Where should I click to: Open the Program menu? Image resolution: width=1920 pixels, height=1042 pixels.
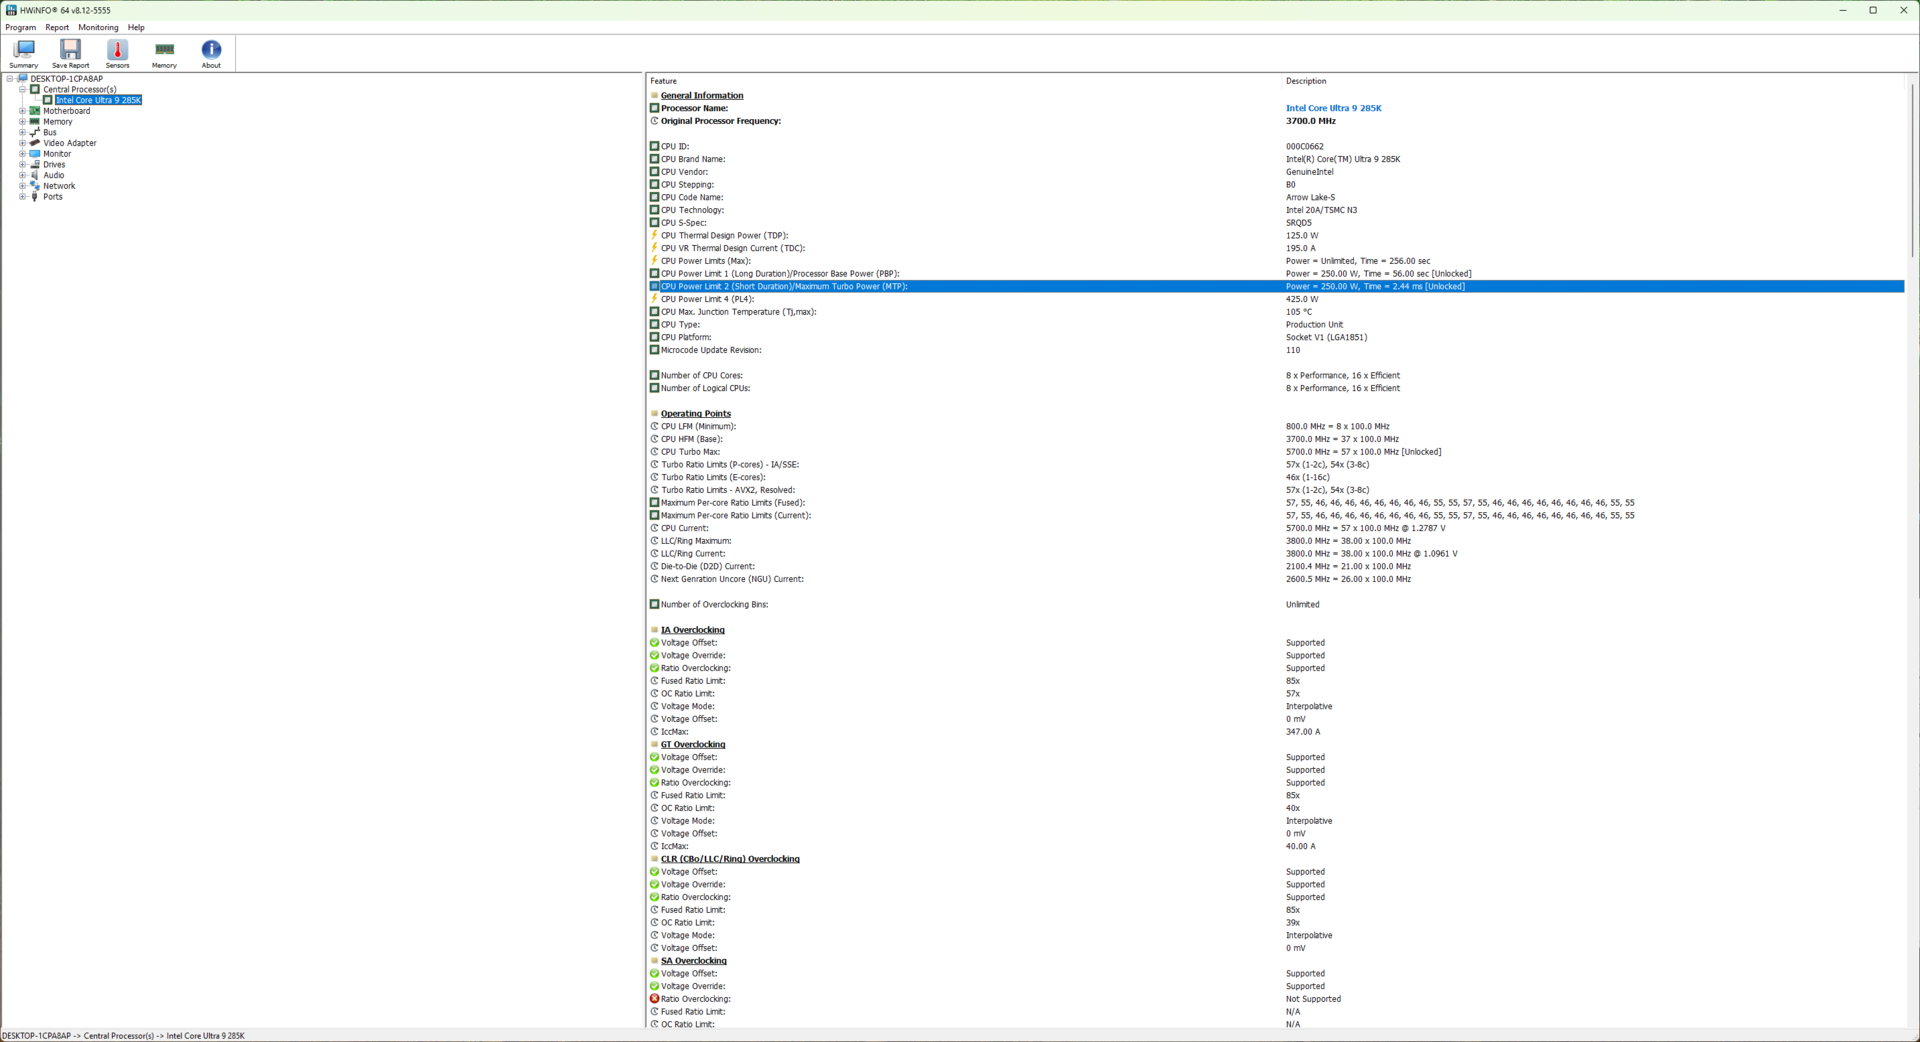pyautogui.click(x=21, y=27)
